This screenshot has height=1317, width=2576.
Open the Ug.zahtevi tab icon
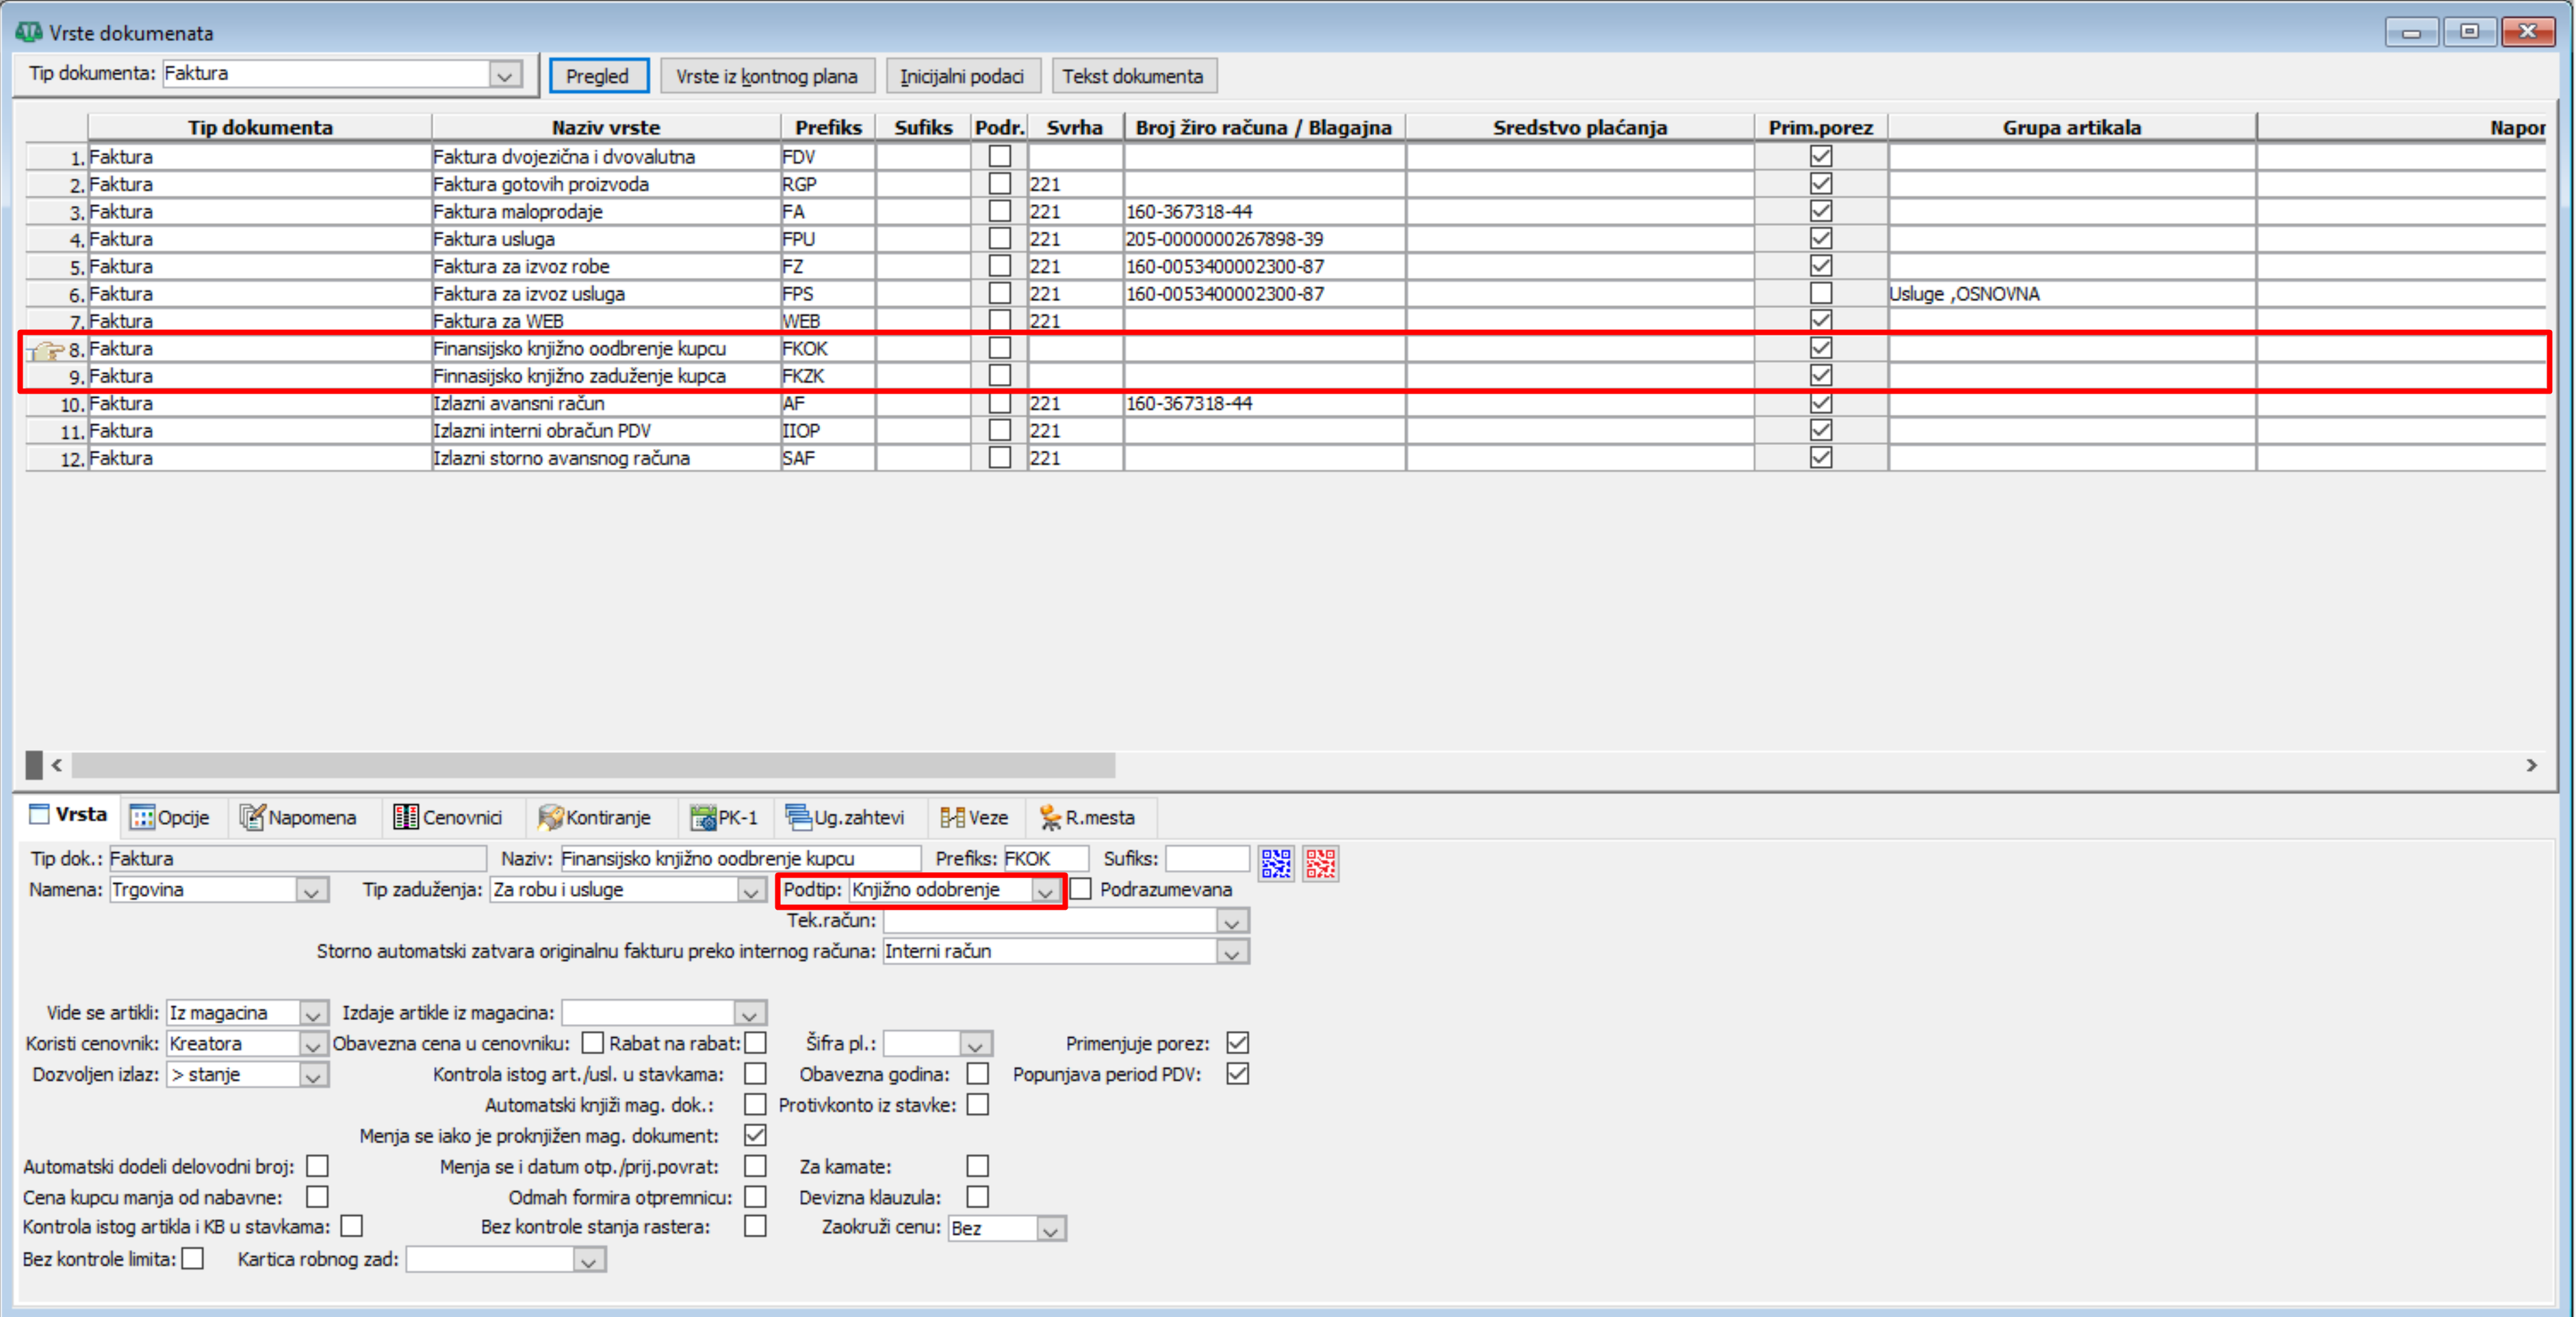tap(798, 817)
